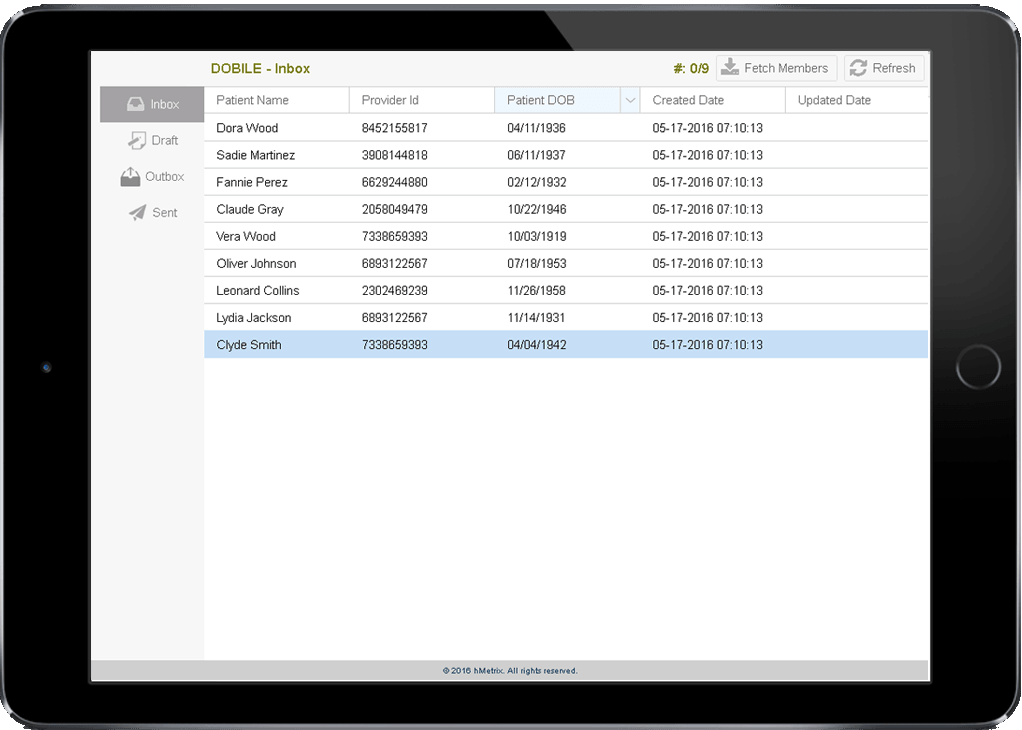Screen dimensions: 1022x730
Task: Sort by Created Date column header
Action: coord(688,100)
